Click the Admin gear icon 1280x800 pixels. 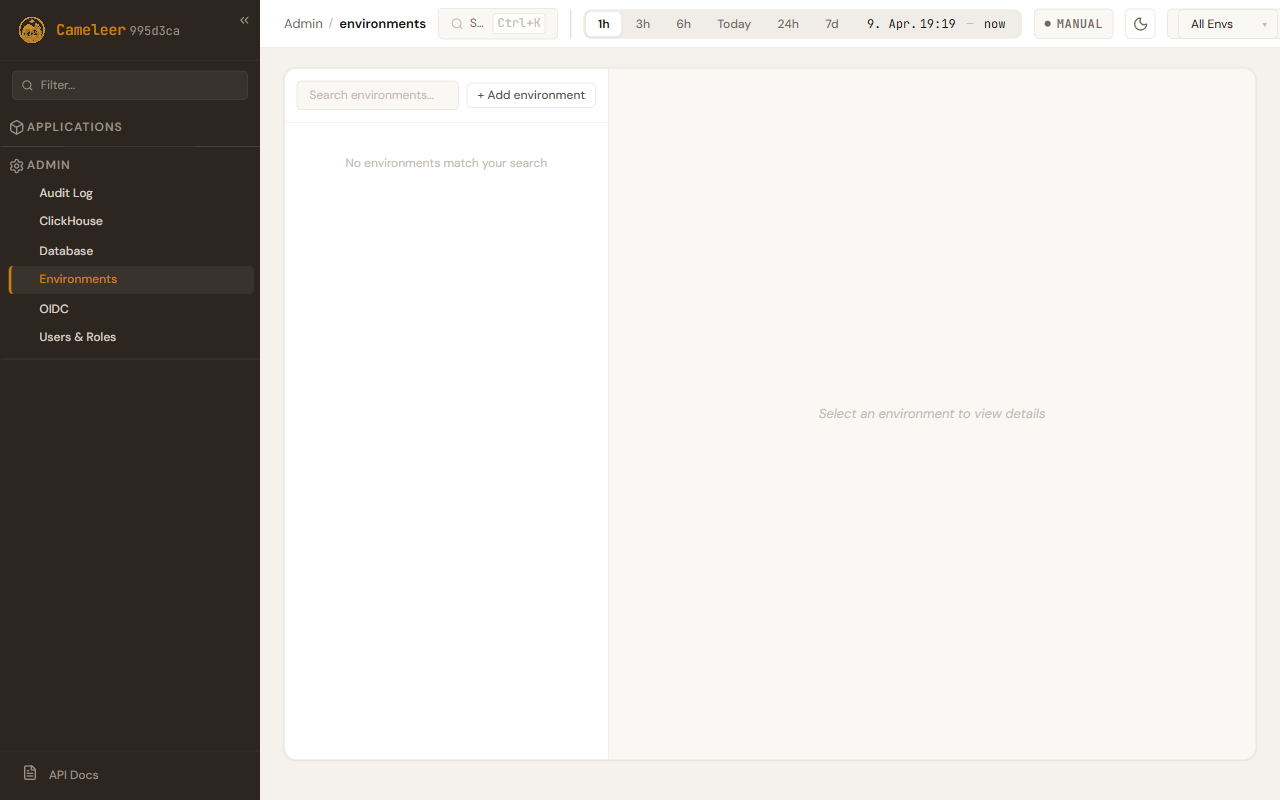(16, 165)
